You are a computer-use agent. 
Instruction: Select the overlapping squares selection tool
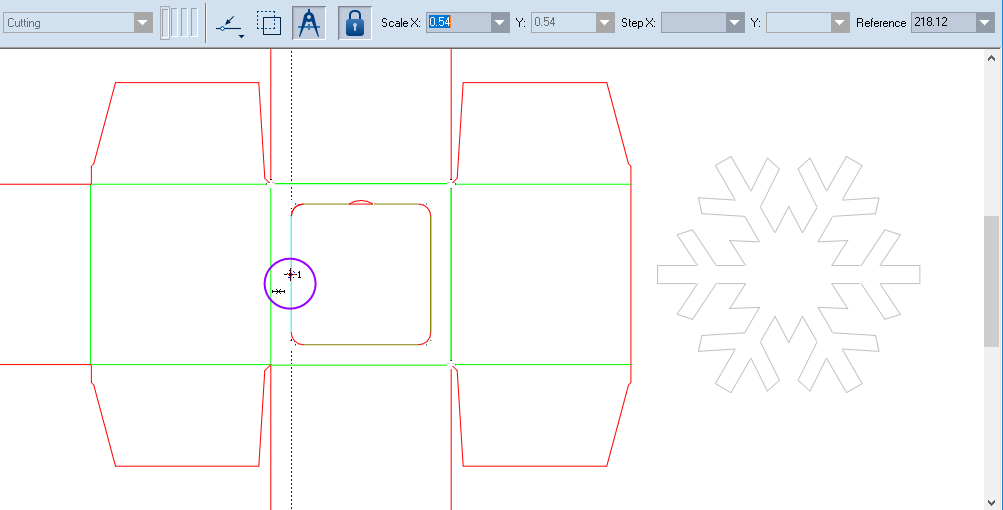(268, 23)
